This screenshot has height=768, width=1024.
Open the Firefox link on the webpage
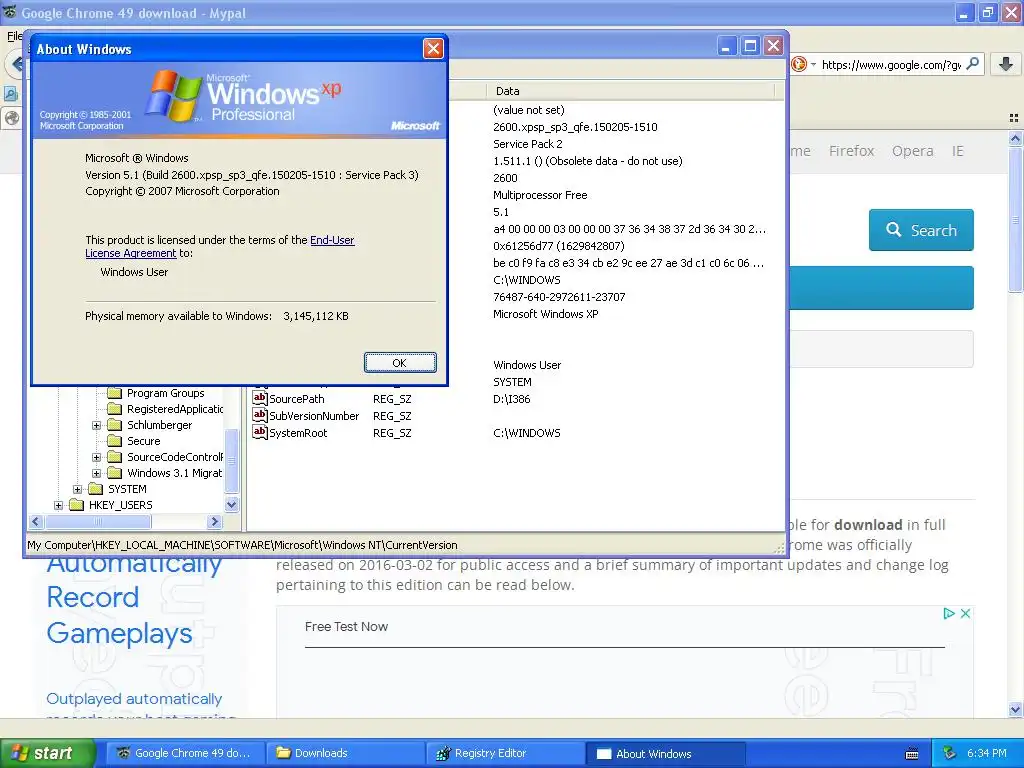point(851,151)
